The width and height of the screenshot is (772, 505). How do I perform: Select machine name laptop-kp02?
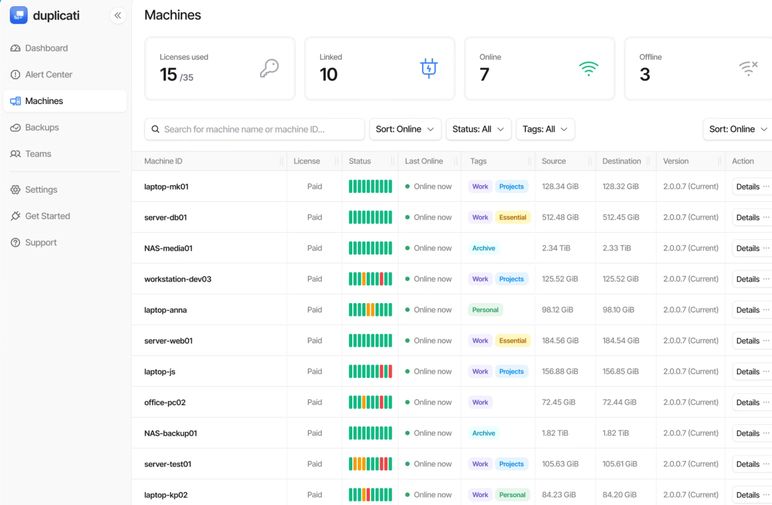166,495
